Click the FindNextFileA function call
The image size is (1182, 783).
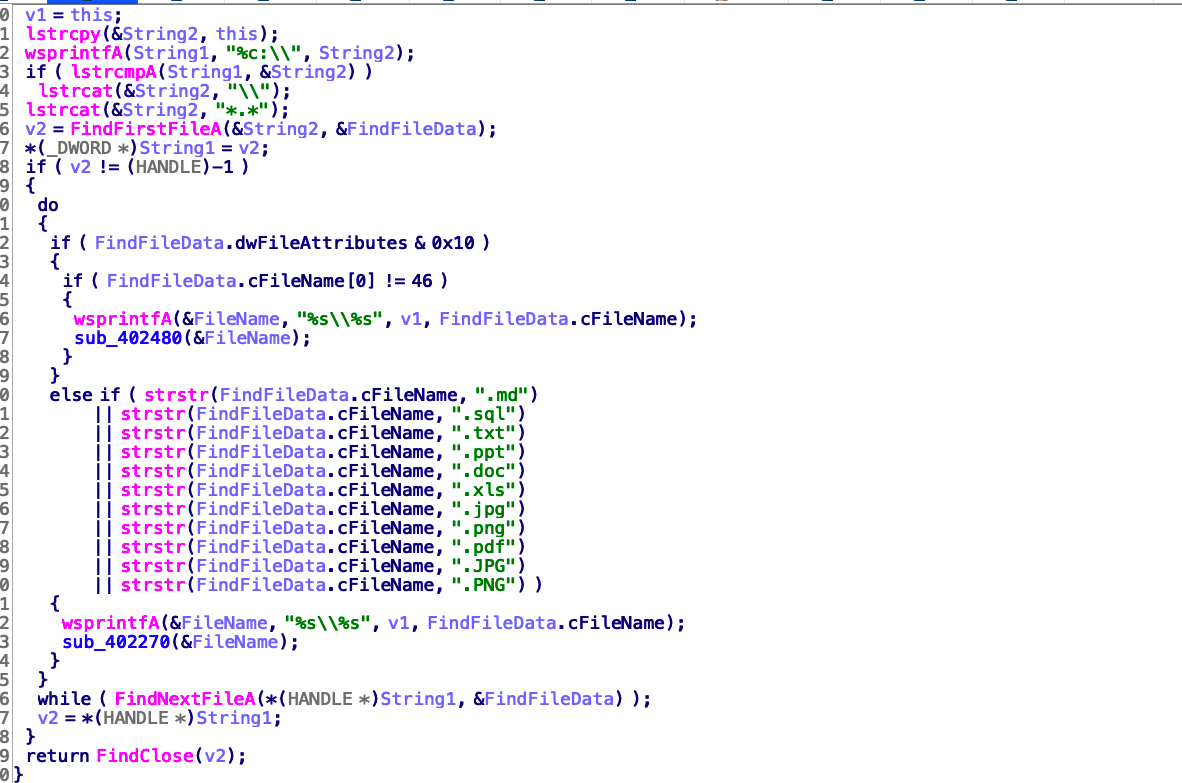185,699
